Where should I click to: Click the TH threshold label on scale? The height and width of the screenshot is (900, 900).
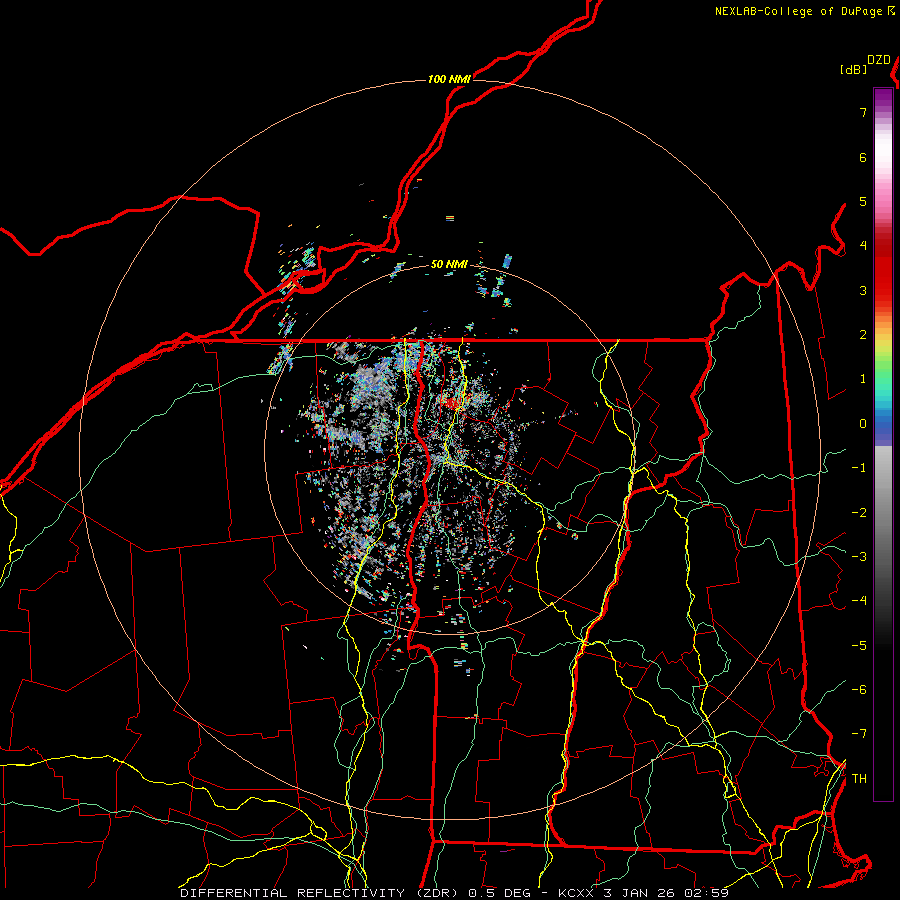click(x=859, y=779)
